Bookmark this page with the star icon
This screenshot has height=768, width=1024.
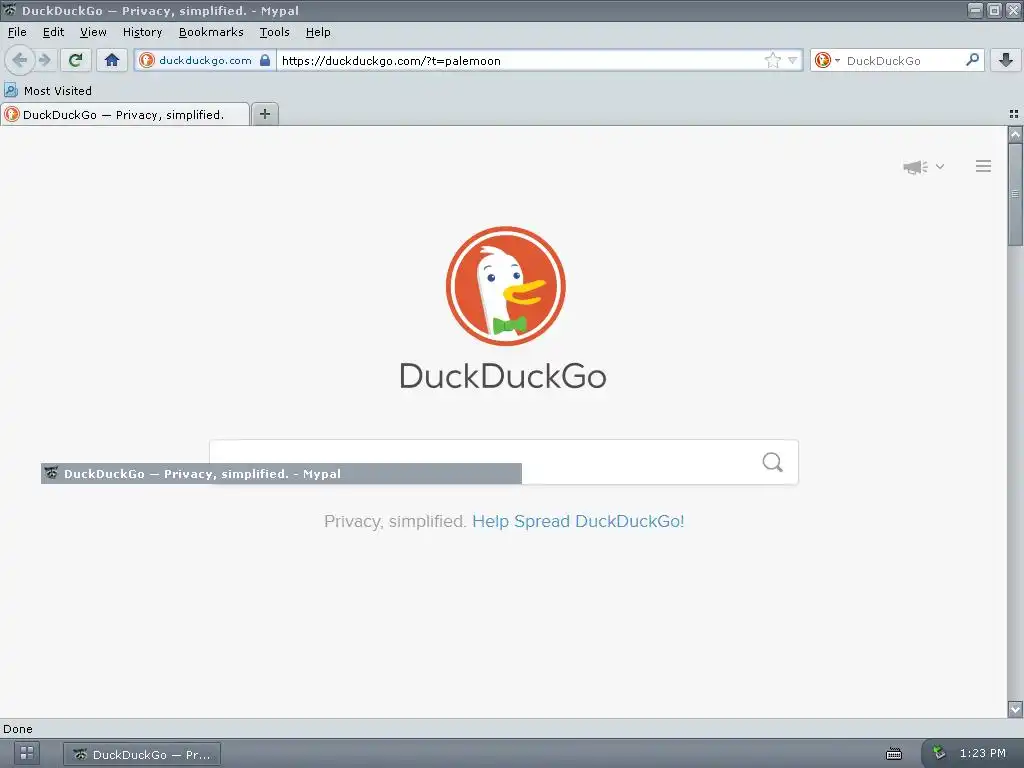773,60
